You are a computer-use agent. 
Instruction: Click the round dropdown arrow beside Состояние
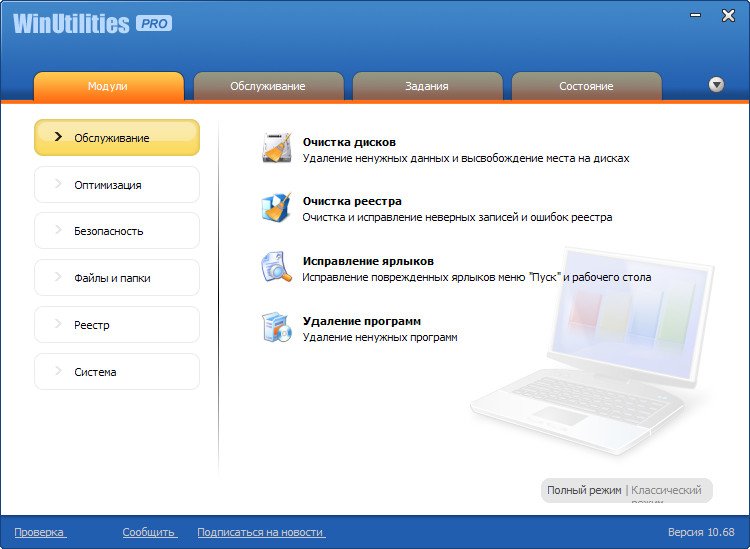coord(716,85)
